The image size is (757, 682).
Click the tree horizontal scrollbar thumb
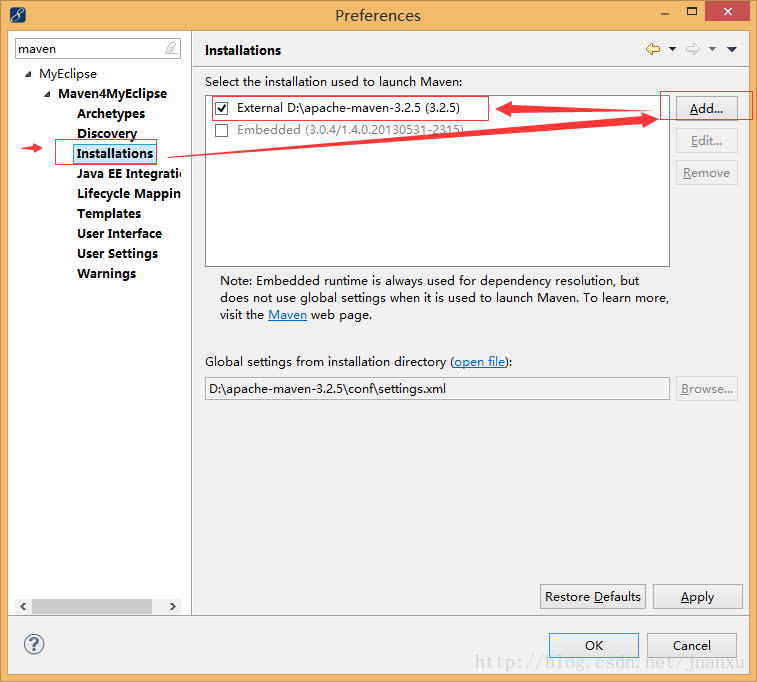92,606
